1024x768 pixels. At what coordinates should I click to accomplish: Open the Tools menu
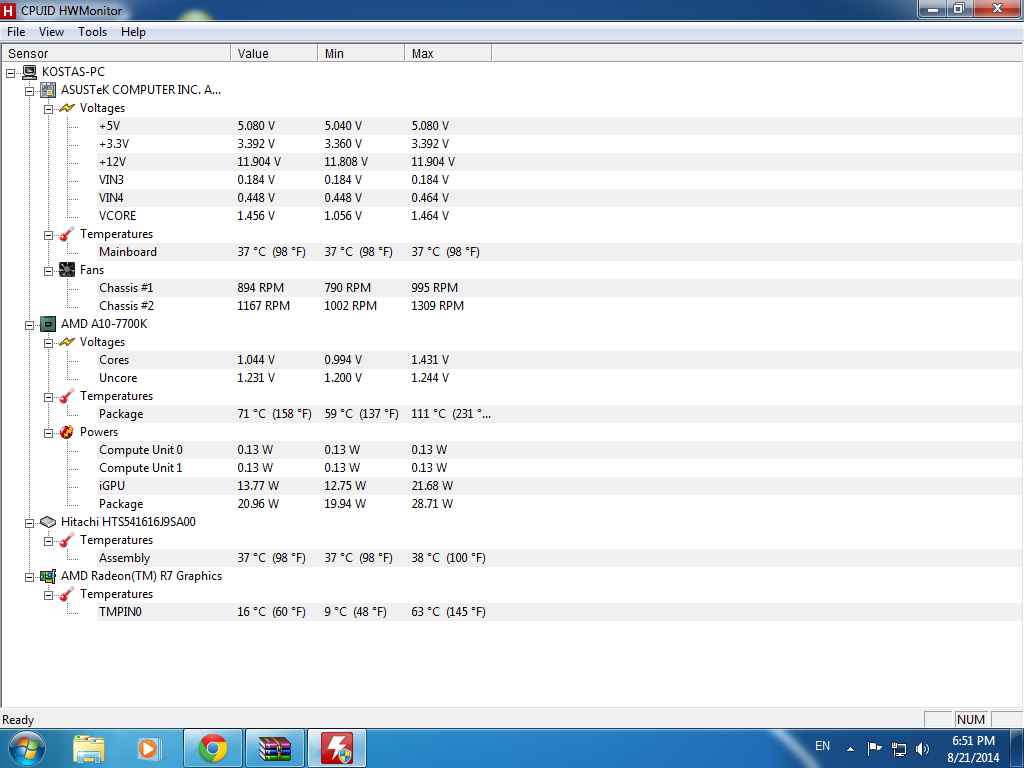pyautogui.click(x=92, y=32)
